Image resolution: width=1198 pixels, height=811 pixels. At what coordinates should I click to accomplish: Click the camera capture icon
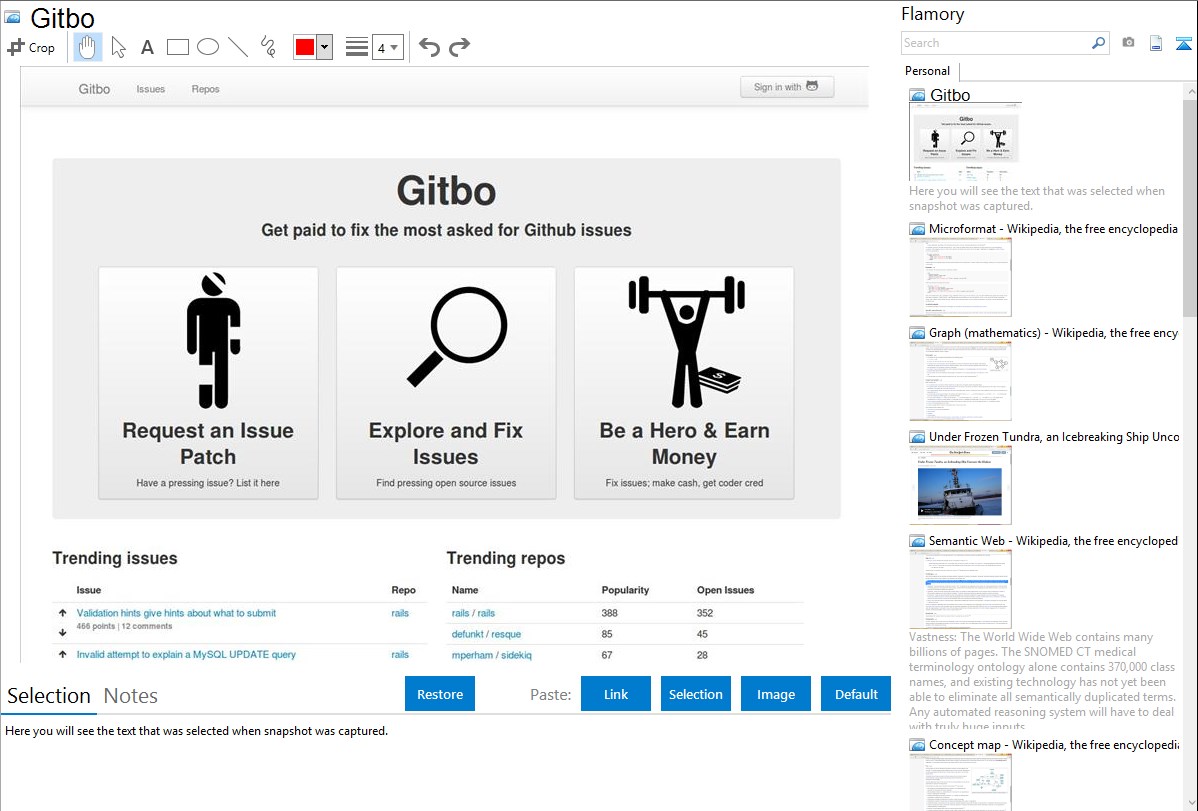1128,43
